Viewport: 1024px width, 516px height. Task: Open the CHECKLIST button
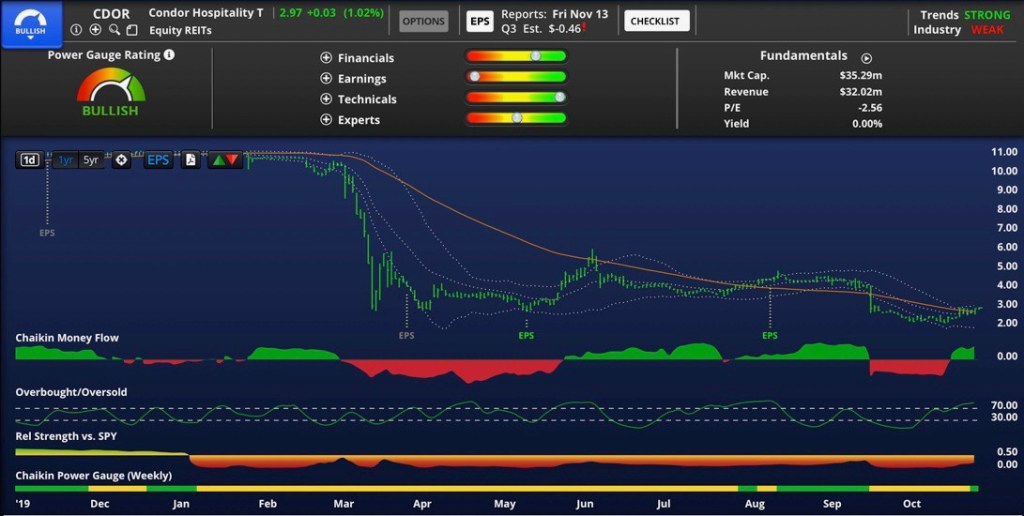tap(654, 21)
